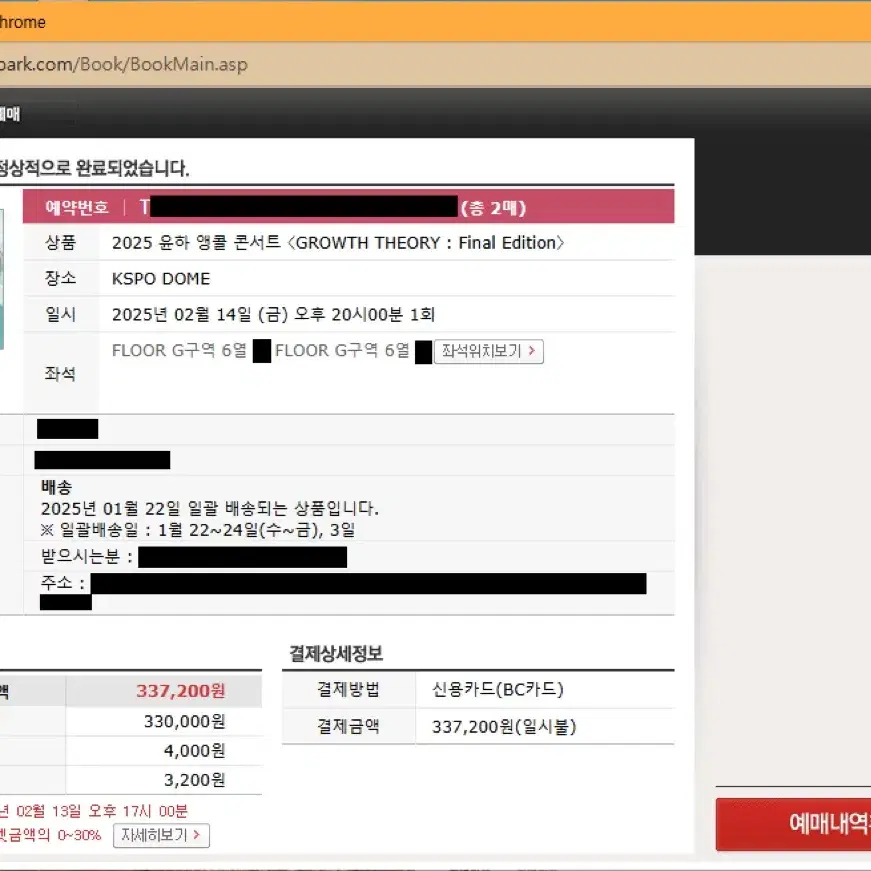This screenshot has height=871, width=871.
Task: Click the delivery fee '3,200원'
Action: [194, 780]
